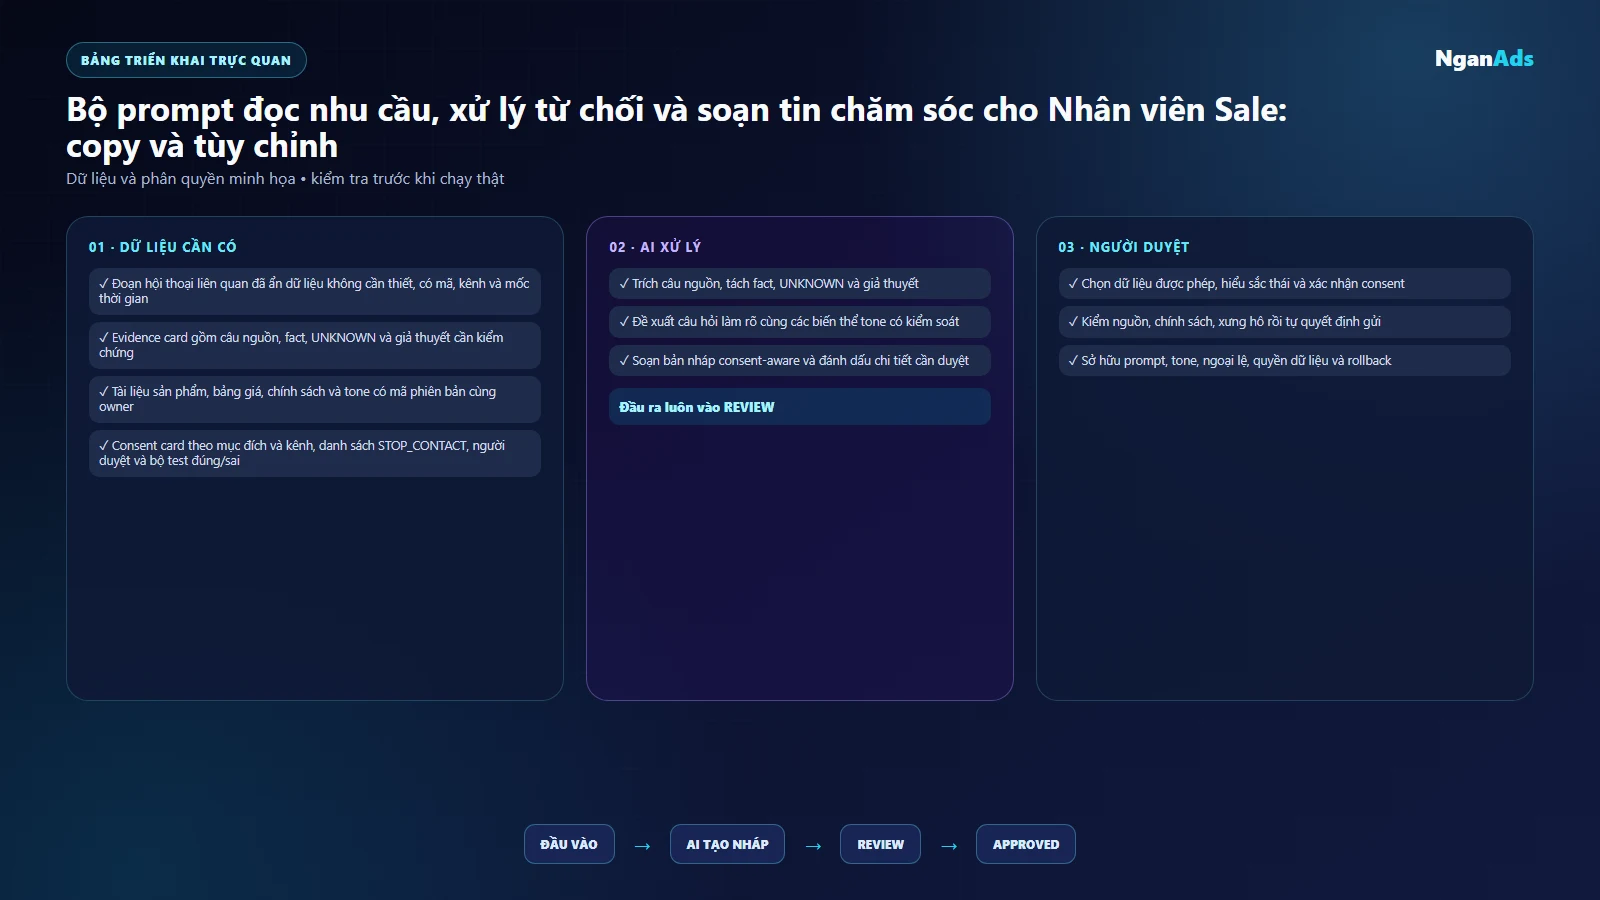Click the arrow between REVIEW and APPROVED

tap(949, 846)
